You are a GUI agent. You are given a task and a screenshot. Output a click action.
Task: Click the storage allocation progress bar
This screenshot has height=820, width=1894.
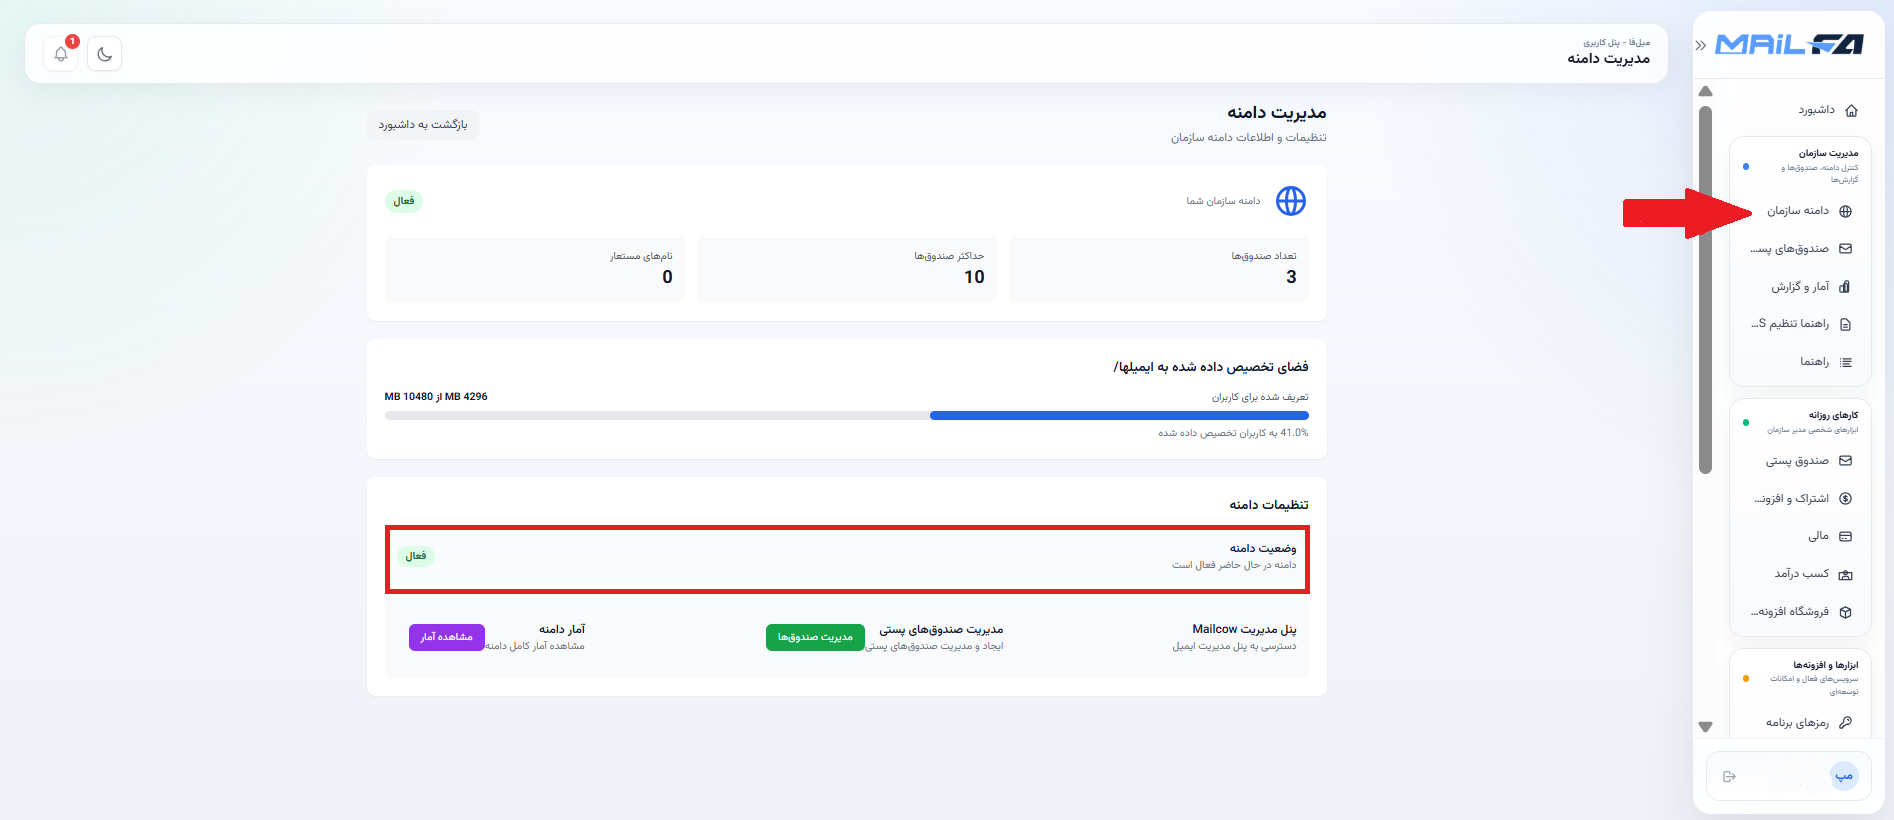click(846, 415)
